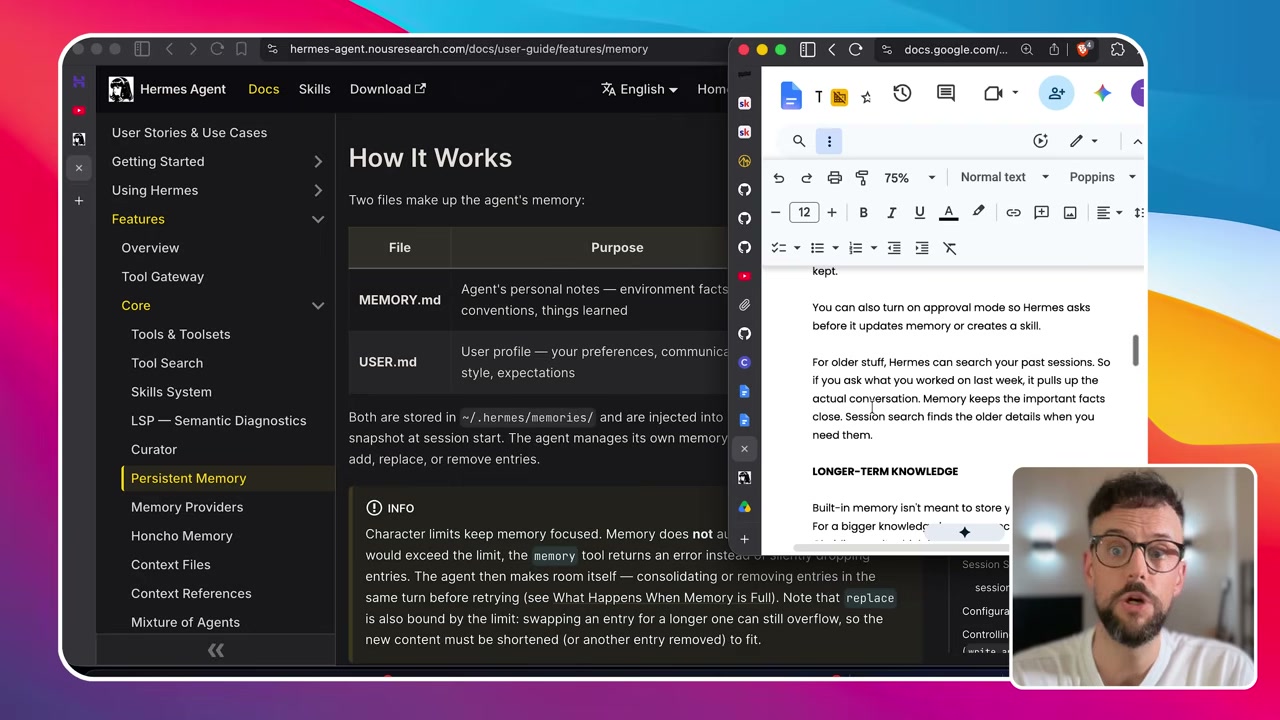Undo the last edit in Docs
The height and width of the screenshot is (720, 1280).
click(779, 178)
